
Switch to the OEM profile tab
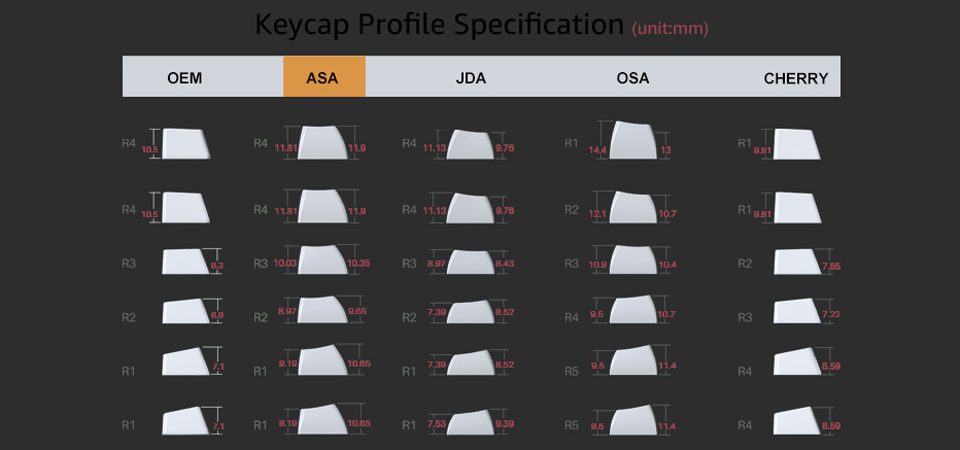(x=185, y=77)
